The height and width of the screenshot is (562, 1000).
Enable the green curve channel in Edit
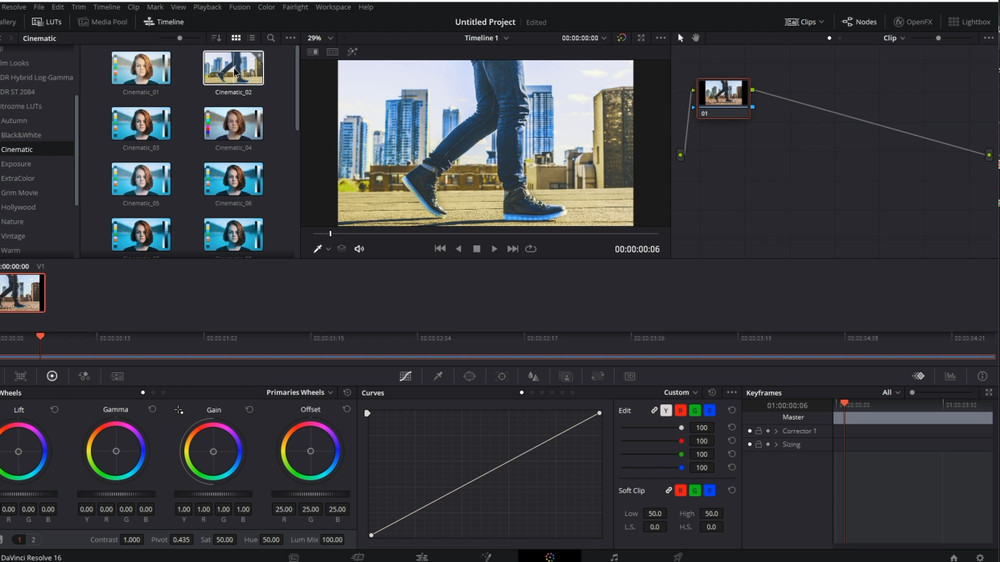[x=695, y=410]
